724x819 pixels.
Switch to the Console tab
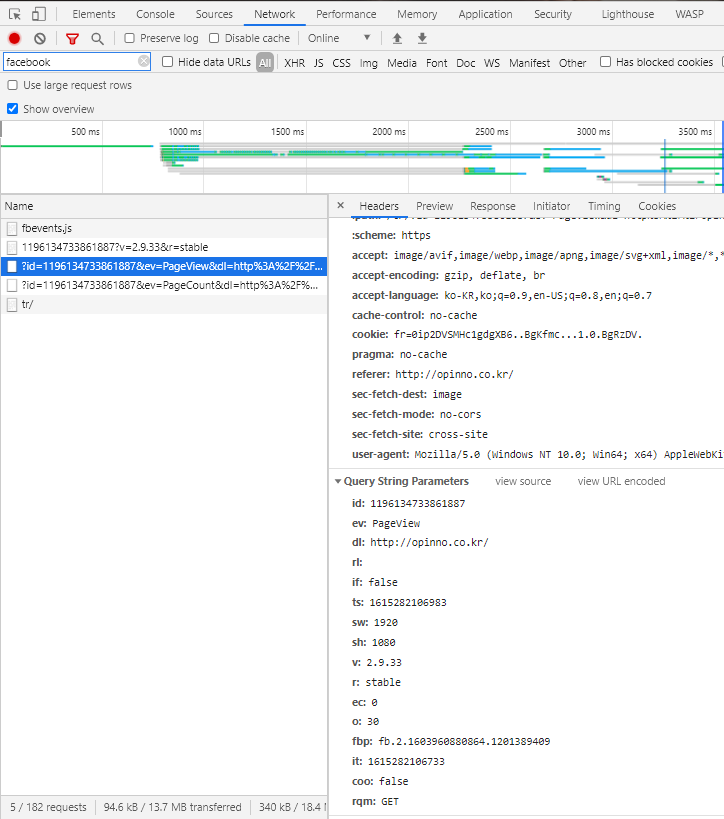pyautogui.click(x=155, y=14)
